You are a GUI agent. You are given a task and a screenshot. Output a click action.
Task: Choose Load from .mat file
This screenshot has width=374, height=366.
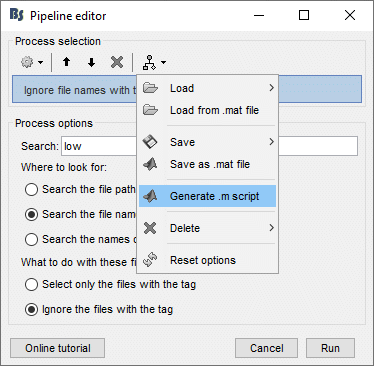point(207,110)
